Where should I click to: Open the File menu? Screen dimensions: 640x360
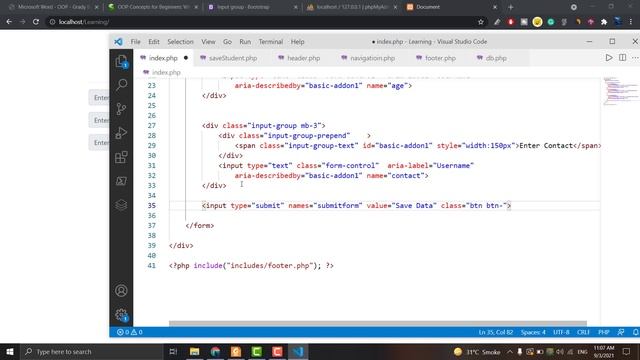click(136, 42)
